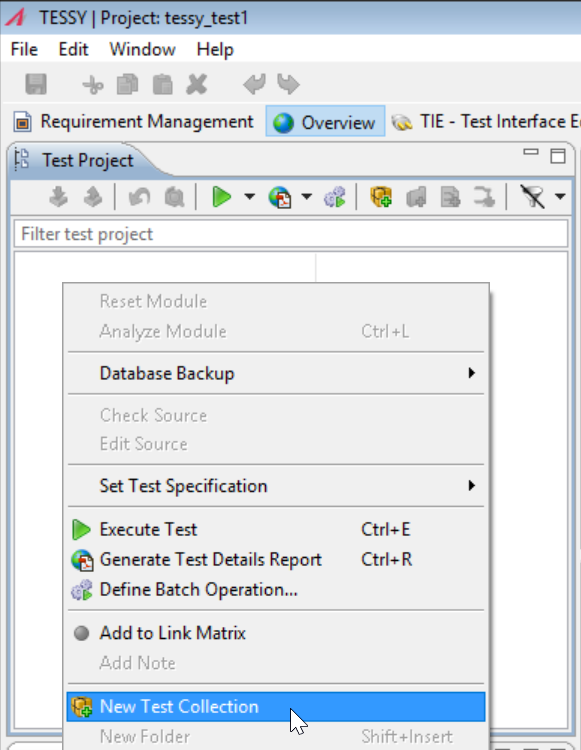581x750 pixels.
Task: Click the reset module curved arrow icon
Action: [x=139, y=197]
